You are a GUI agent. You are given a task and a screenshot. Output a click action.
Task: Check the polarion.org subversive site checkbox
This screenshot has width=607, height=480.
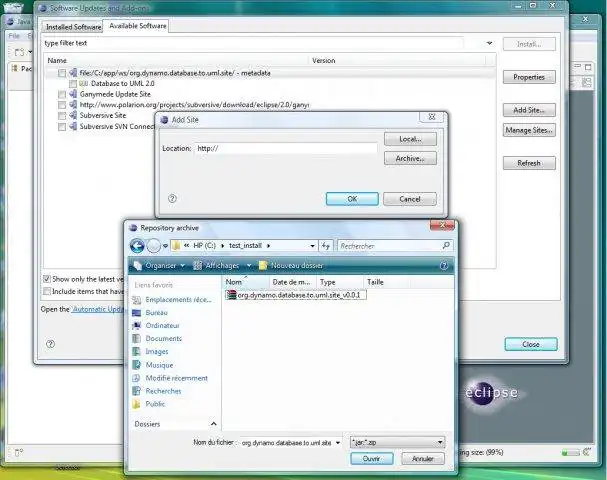pos(62,105)
